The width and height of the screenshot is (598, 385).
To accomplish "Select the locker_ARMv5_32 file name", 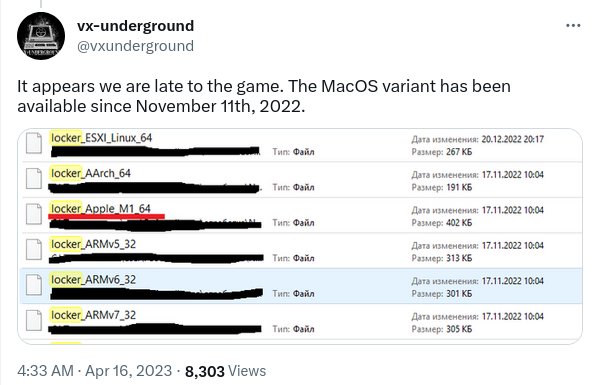I will click(x=93, y=244).
